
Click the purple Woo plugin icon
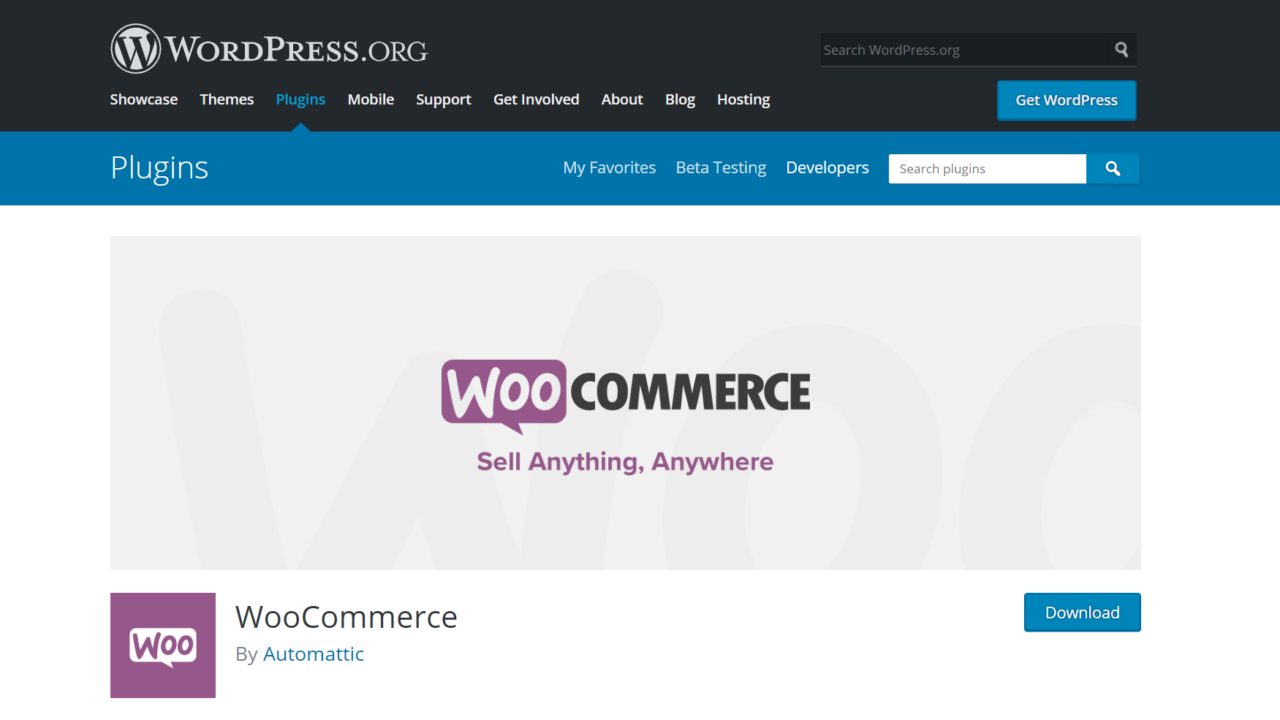click(x=163, y=645)
